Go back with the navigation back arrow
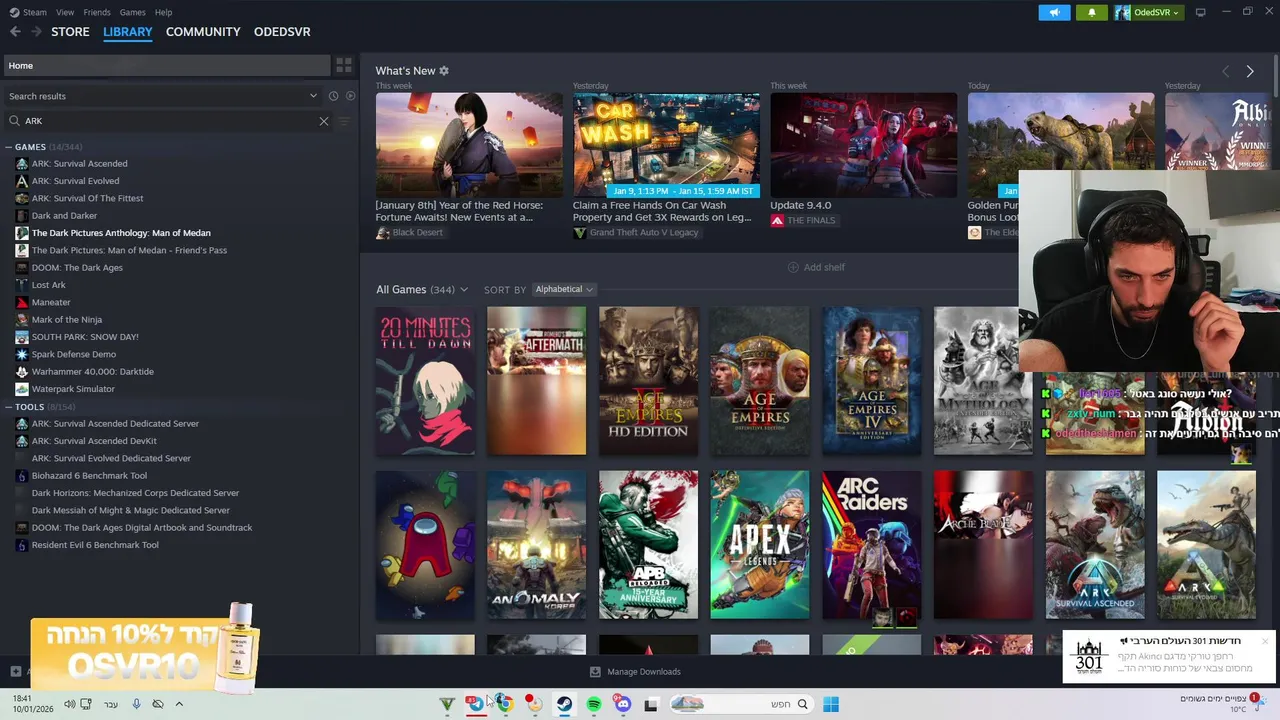This screenshot has height=720, width=1280. tap(15, 32)
